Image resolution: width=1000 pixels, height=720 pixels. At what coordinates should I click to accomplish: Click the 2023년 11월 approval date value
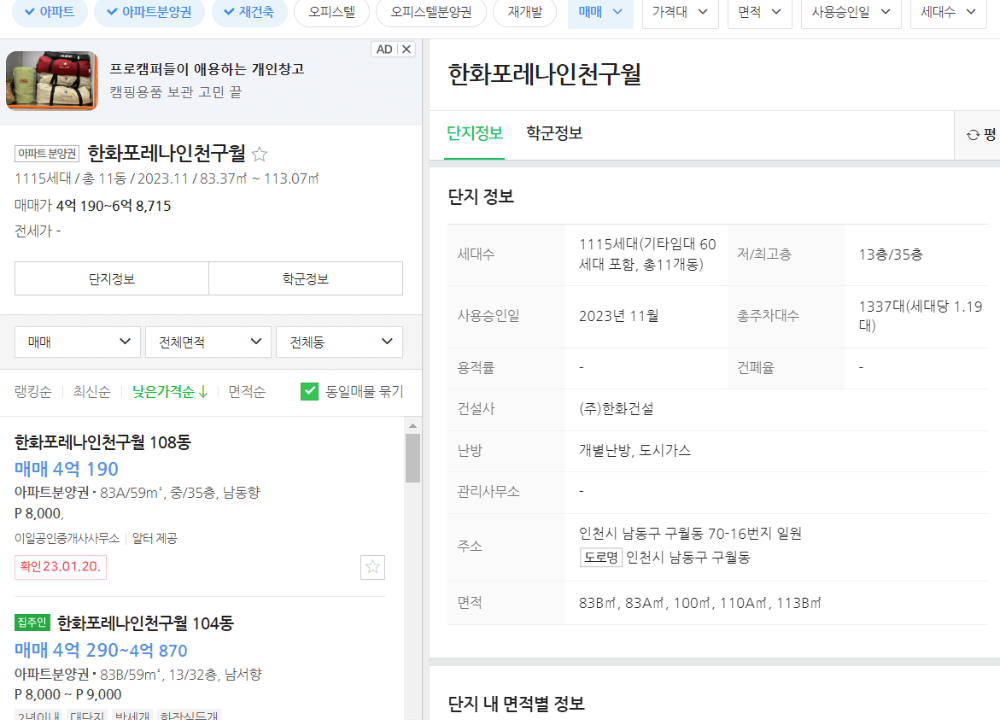(x=619, y=316)
